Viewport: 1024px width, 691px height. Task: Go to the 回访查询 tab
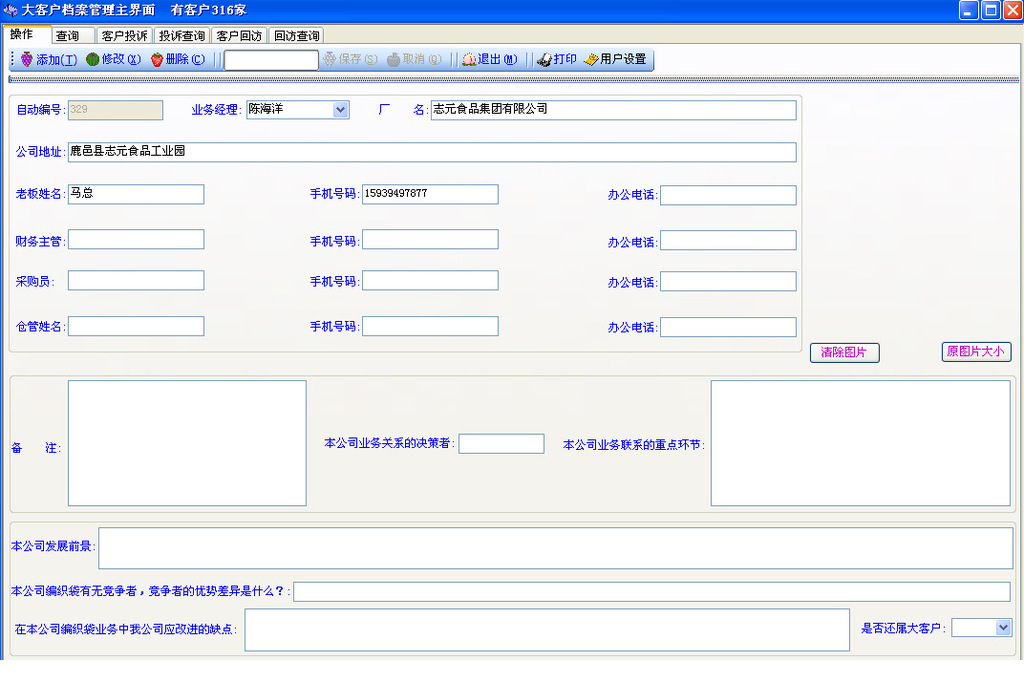296,36
